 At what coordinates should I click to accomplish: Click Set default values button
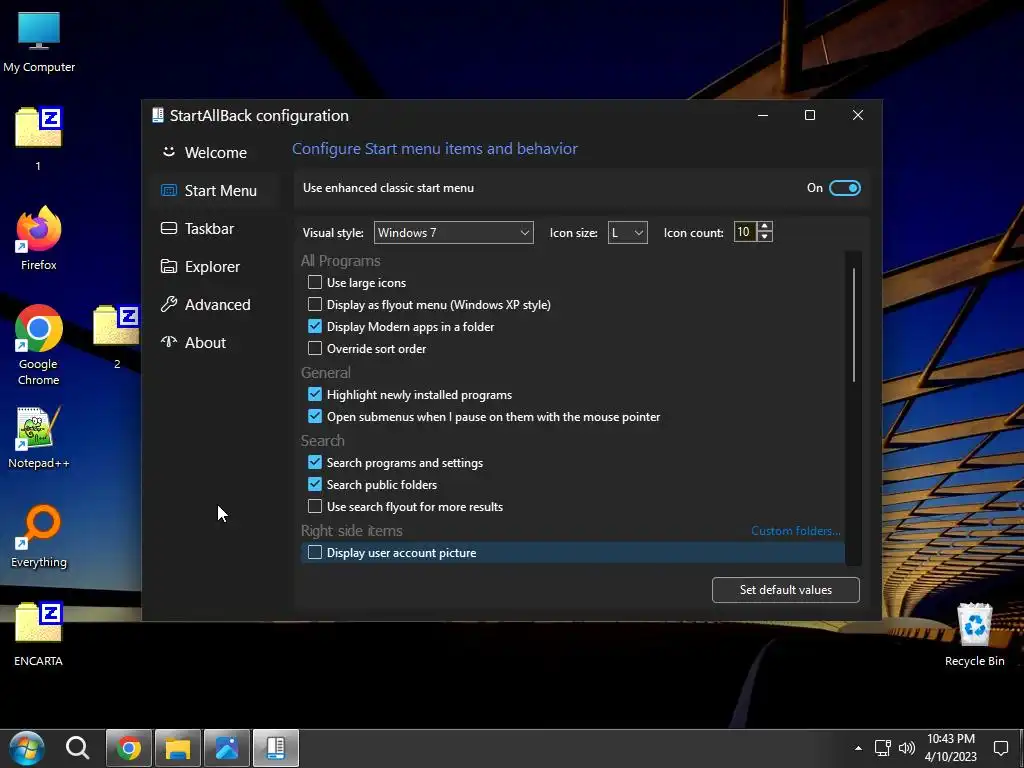(x=786, y=590)
